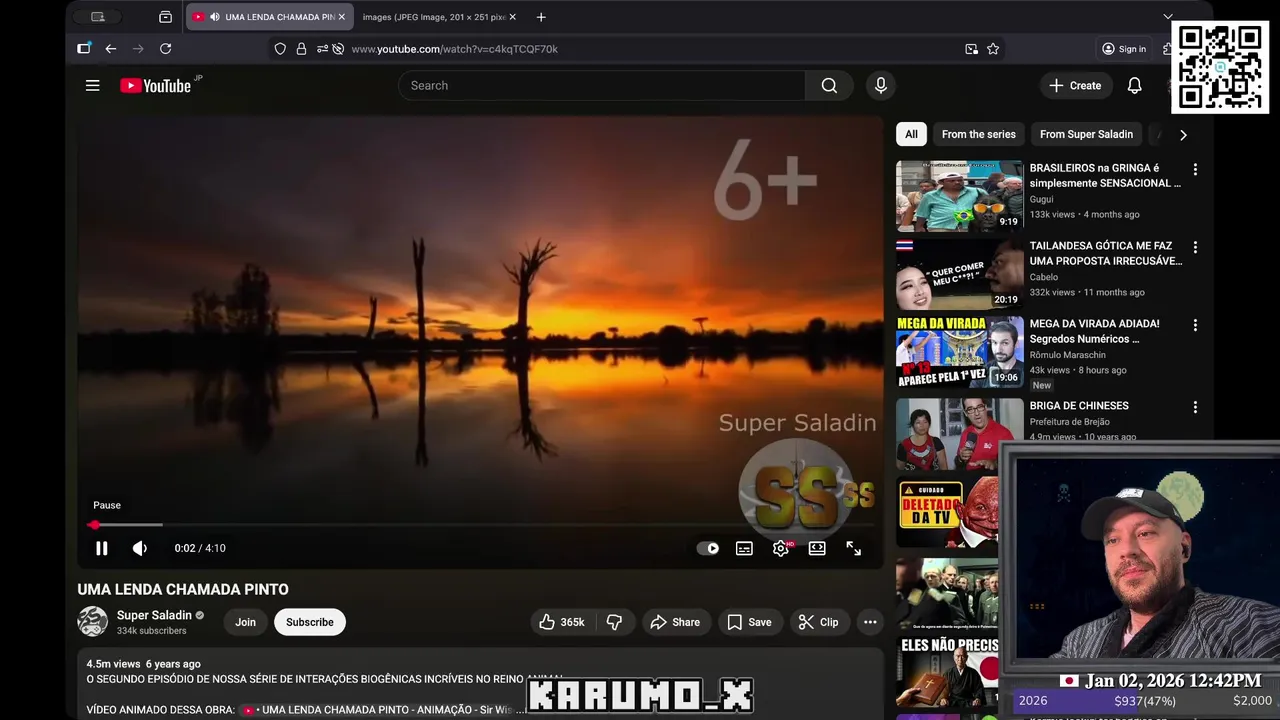Open the tab groups icon beside tabs
The image size is (1280, 720).
[x=166, y=17]
